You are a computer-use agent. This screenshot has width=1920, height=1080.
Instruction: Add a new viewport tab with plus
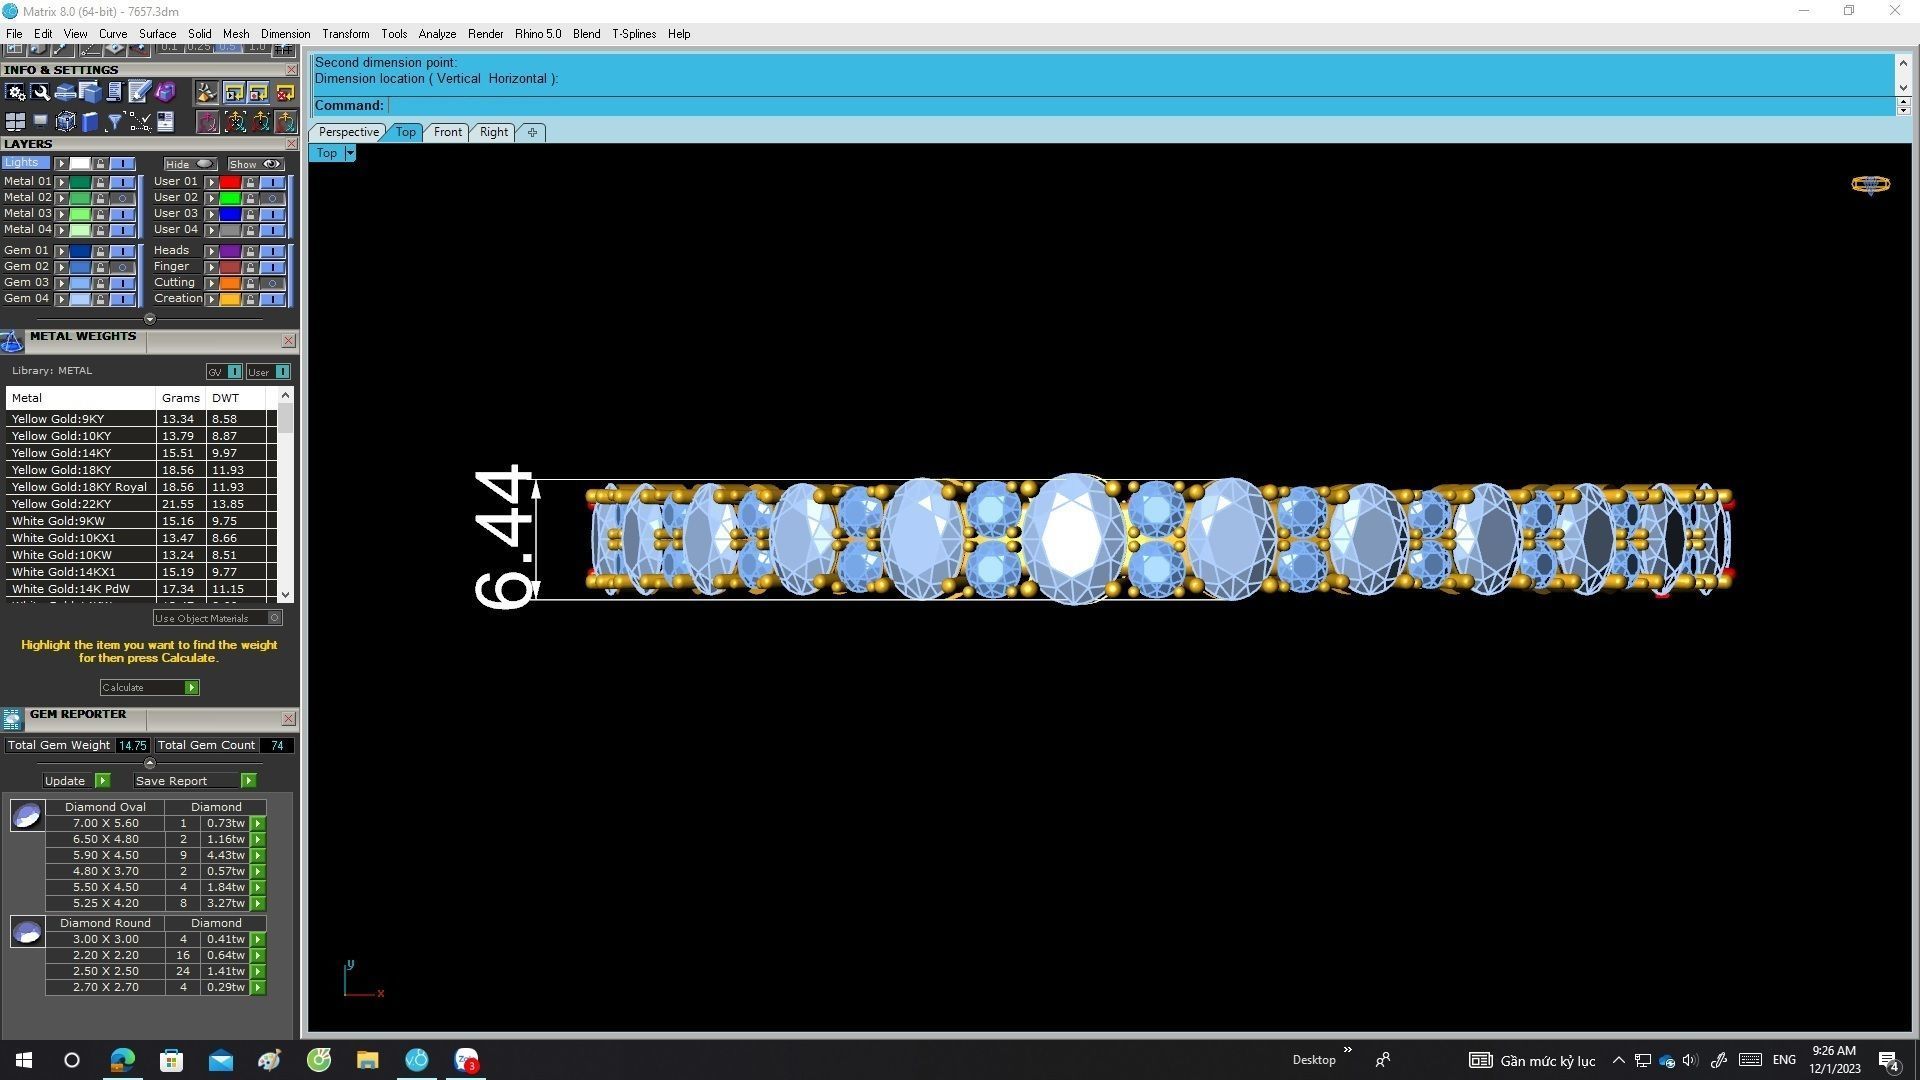[532, 132]
